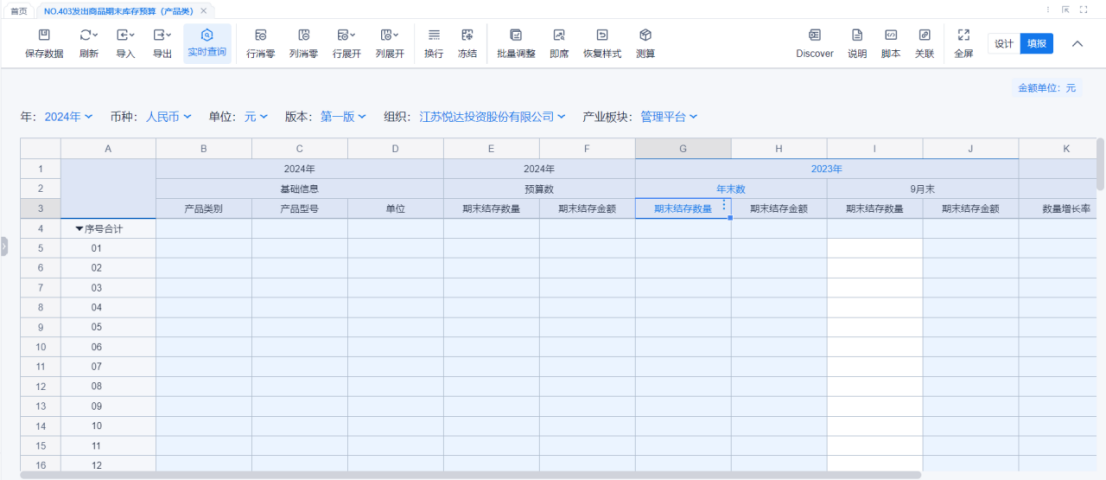Enter 全屏 fullscreen mode

(963, 36)
